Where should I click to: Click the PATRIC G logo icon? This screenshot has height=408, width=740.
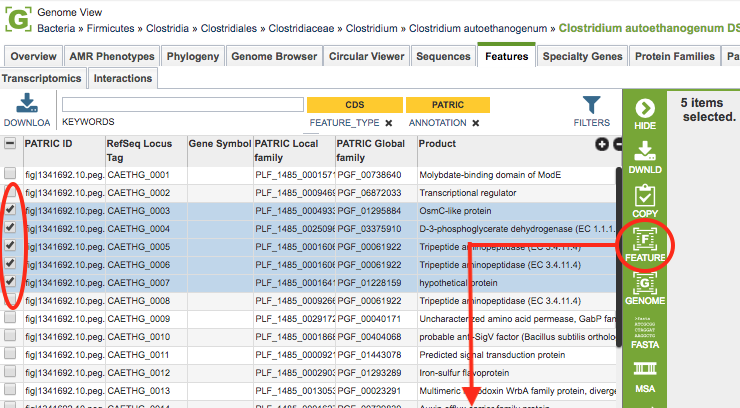18,19
